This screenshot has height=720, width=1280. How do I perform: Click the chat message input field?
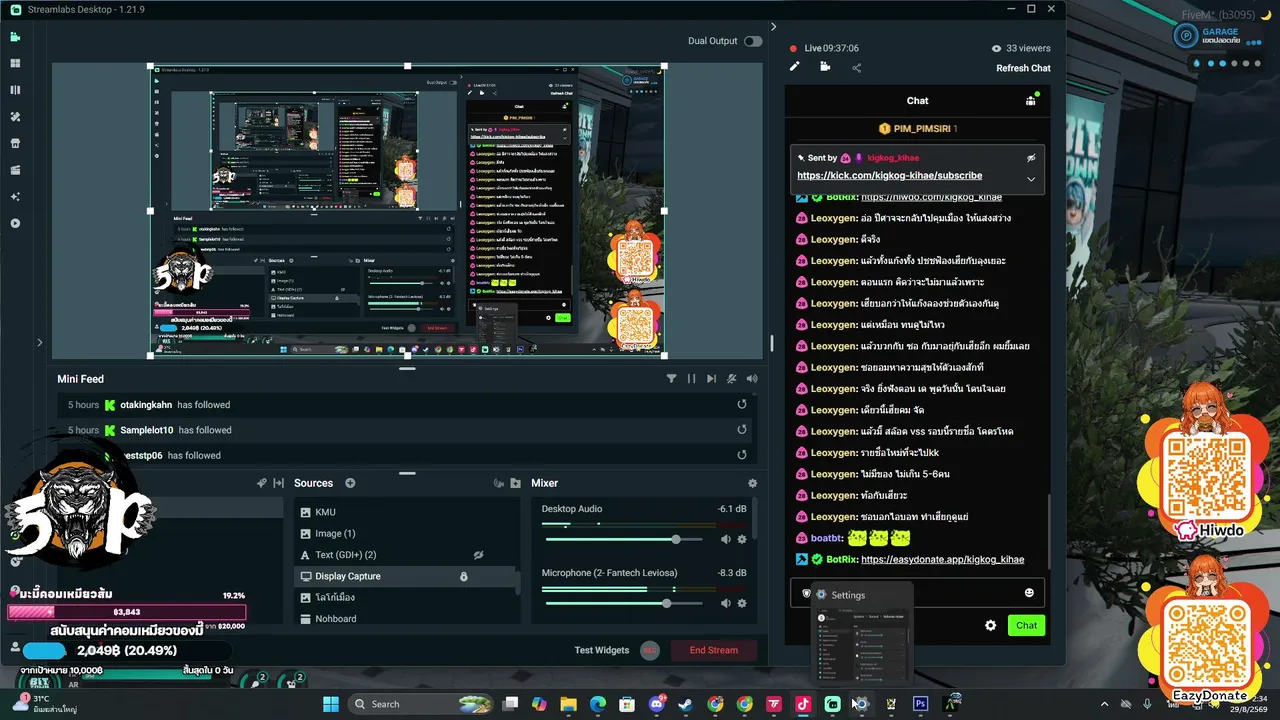[x=917, y=593]
